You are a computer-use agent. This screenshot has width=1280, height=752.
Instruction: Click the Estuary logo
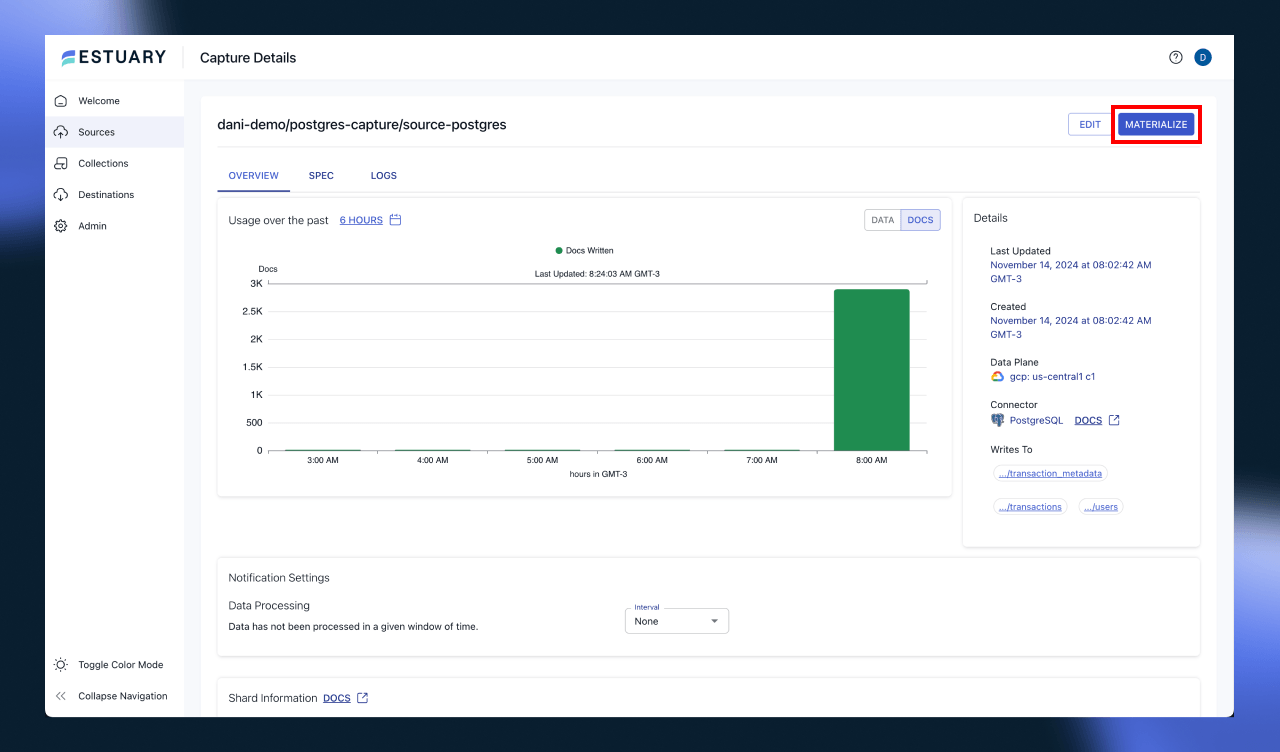tap(113, 57)
